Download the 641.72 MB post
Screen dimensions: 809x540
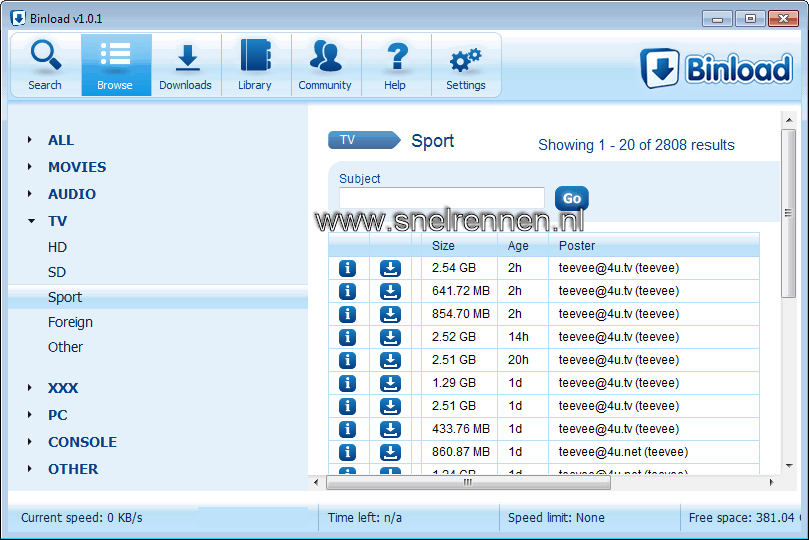click(x=390, y=291)
